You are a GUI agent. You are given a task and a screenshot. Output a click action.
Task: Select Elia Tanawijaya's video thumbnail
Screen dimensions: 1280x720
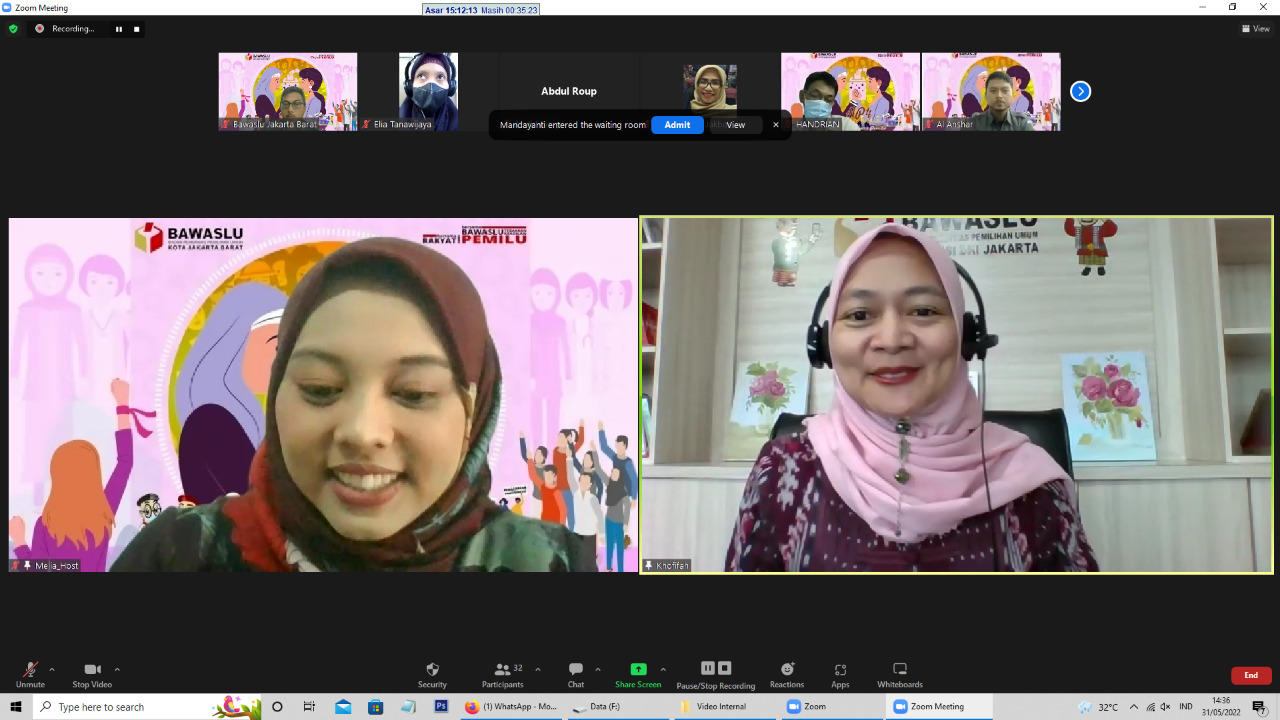(428, 91)
